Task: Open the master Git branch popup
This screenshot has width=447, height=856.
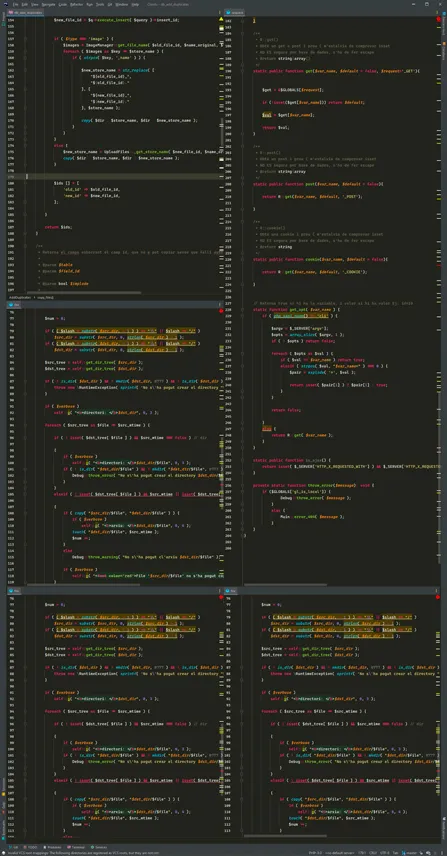Action: [410, 853]
